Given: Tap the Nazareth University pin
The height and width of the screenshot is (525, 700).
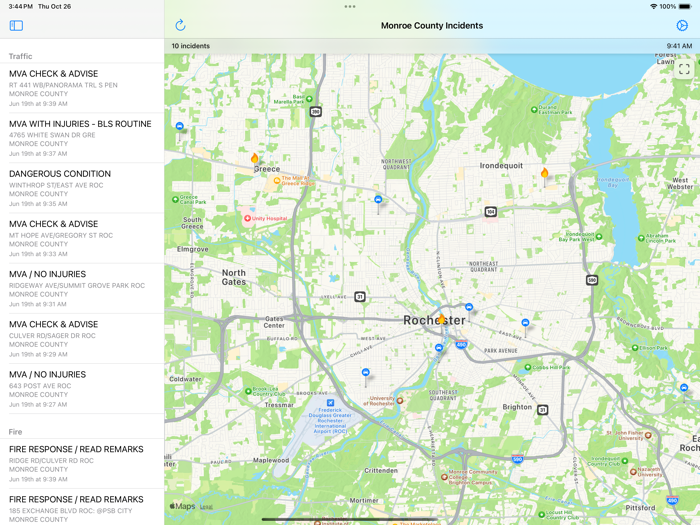Looking at the screenshot, I should point(633,471).
